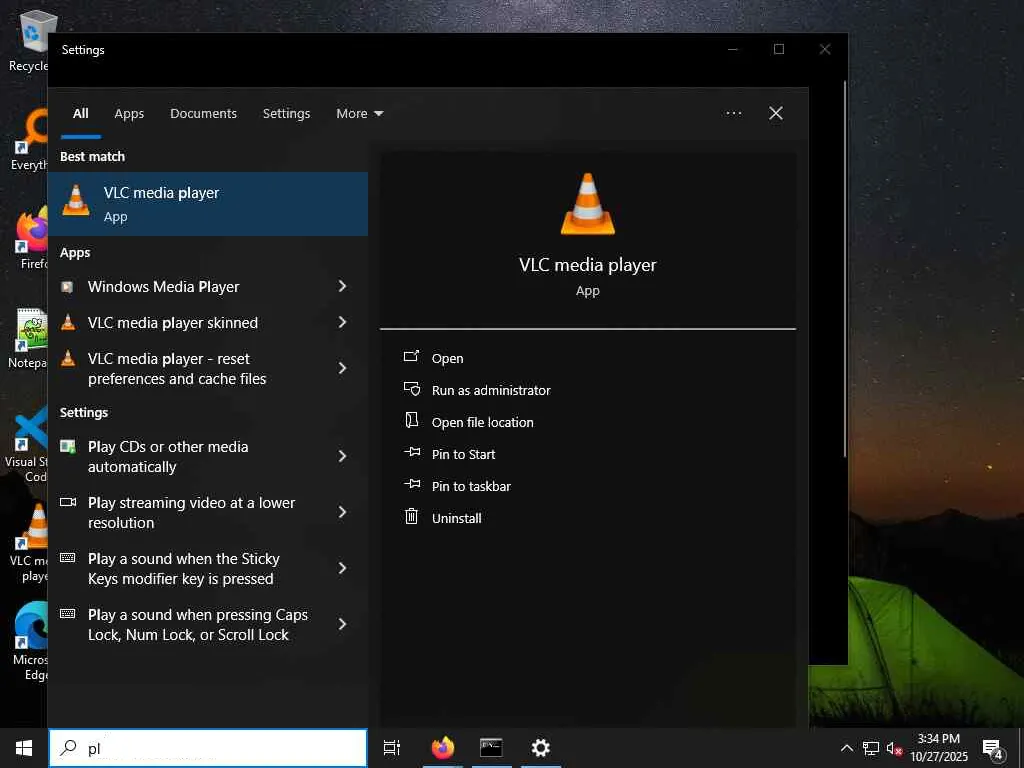
Task: Close the search panel with X
Action: pos(776,114)
